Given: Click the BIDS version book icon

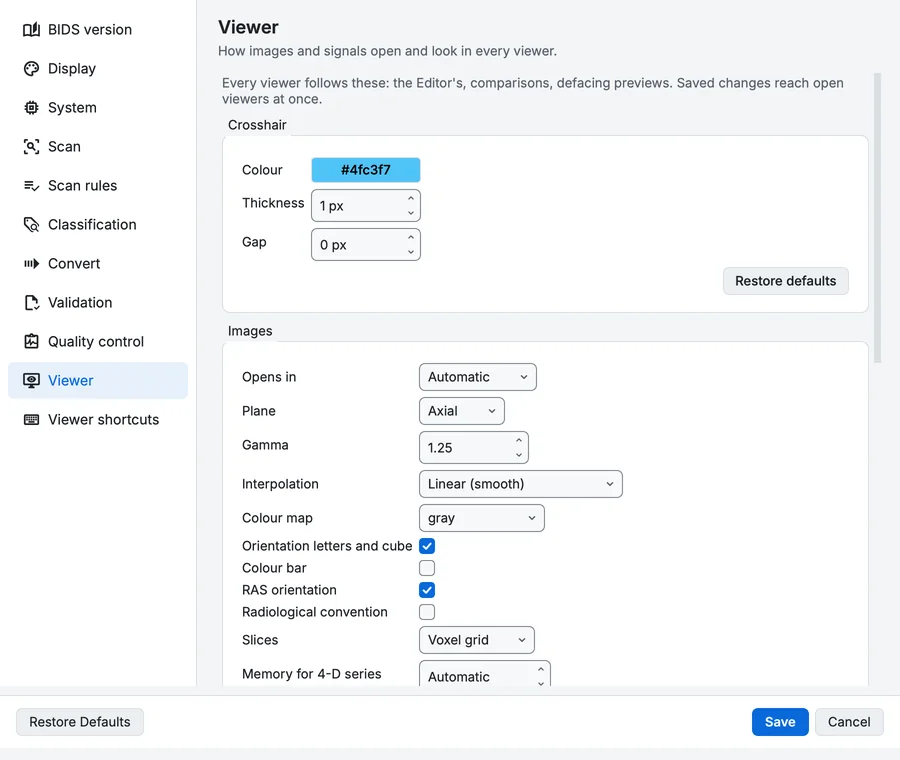Looking at the screenshot, I should (32, 29).
